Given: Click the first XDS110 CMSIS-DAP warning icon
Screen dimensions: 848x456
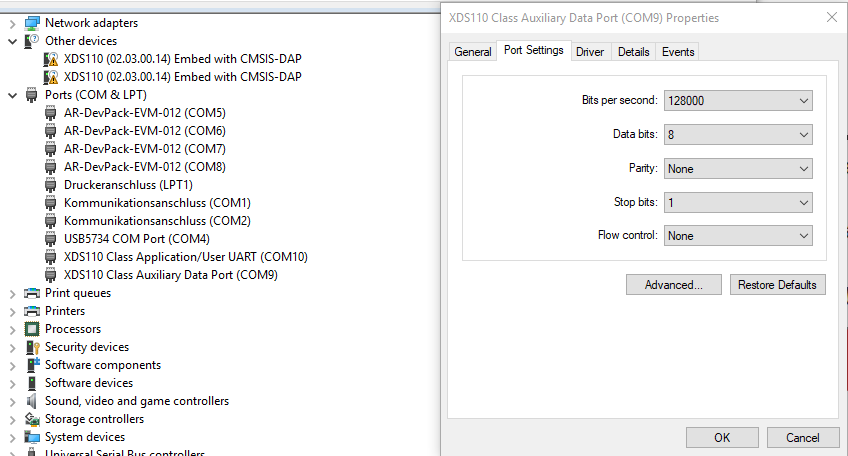Looking at the screenshot, I should pos(51,59).
